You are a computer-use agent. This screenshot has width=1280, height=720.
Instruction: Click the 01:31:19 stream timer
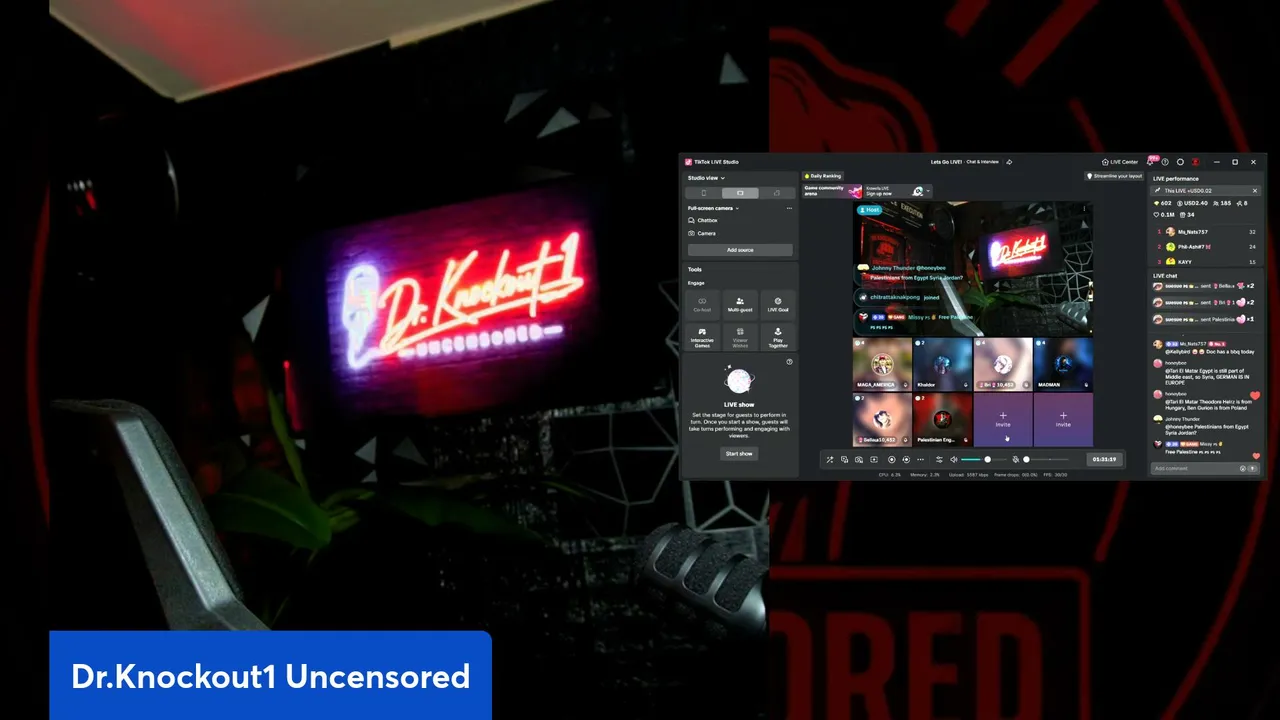tap(1104, 459)
